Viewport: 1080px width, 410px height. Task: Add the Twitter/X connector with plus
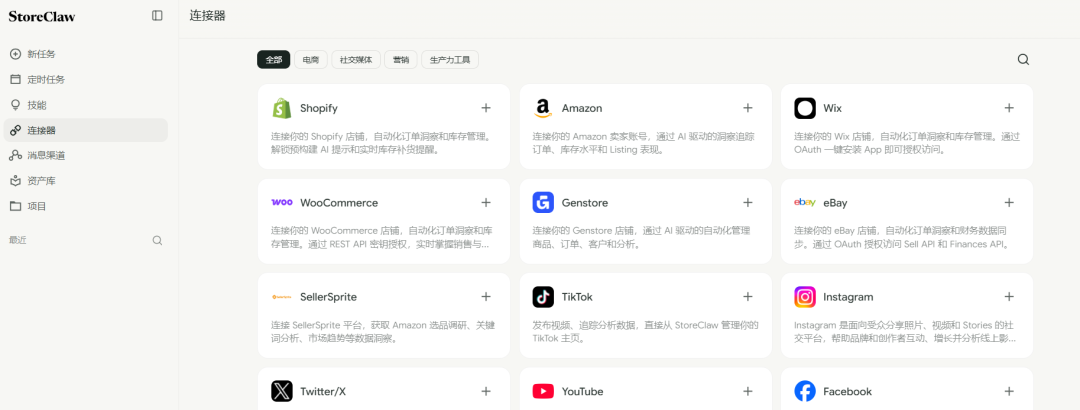[486, 391]
